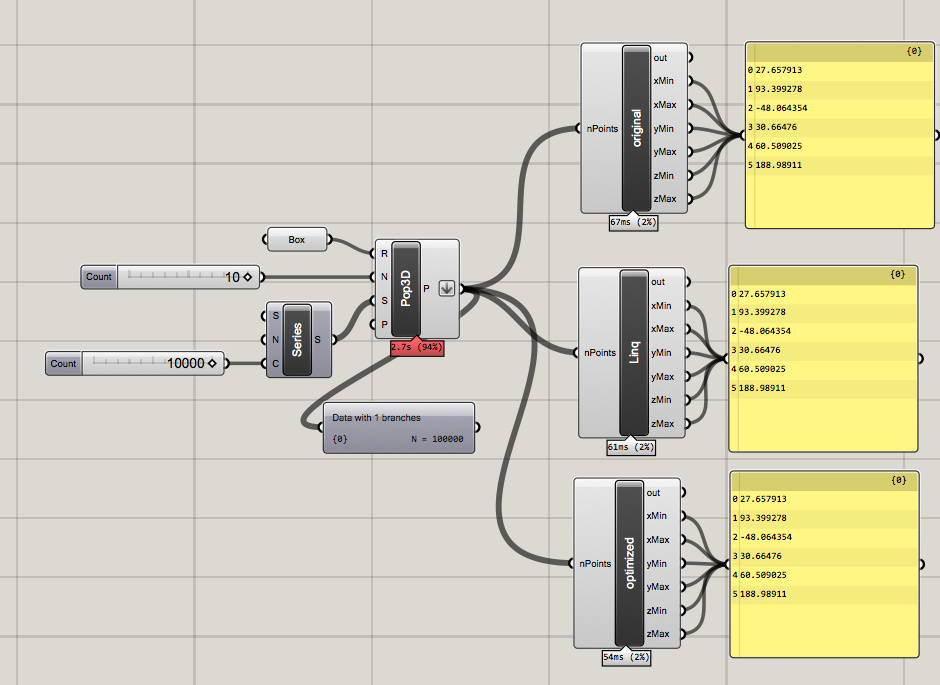Click the zMax output on optimized component

click(x=658, y=633)
